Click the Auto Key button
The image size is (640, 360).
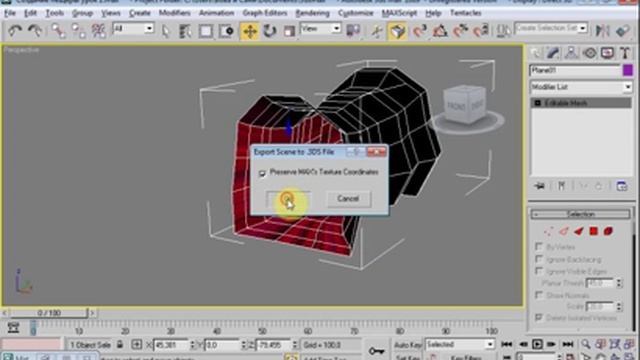click(x=407, y=345)
